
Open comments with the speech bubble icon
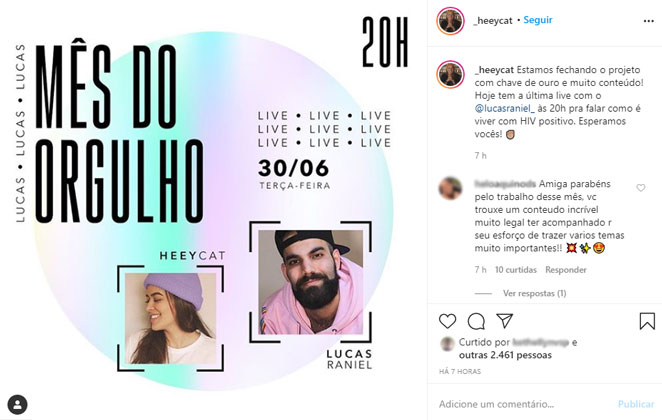click(476, 321)
